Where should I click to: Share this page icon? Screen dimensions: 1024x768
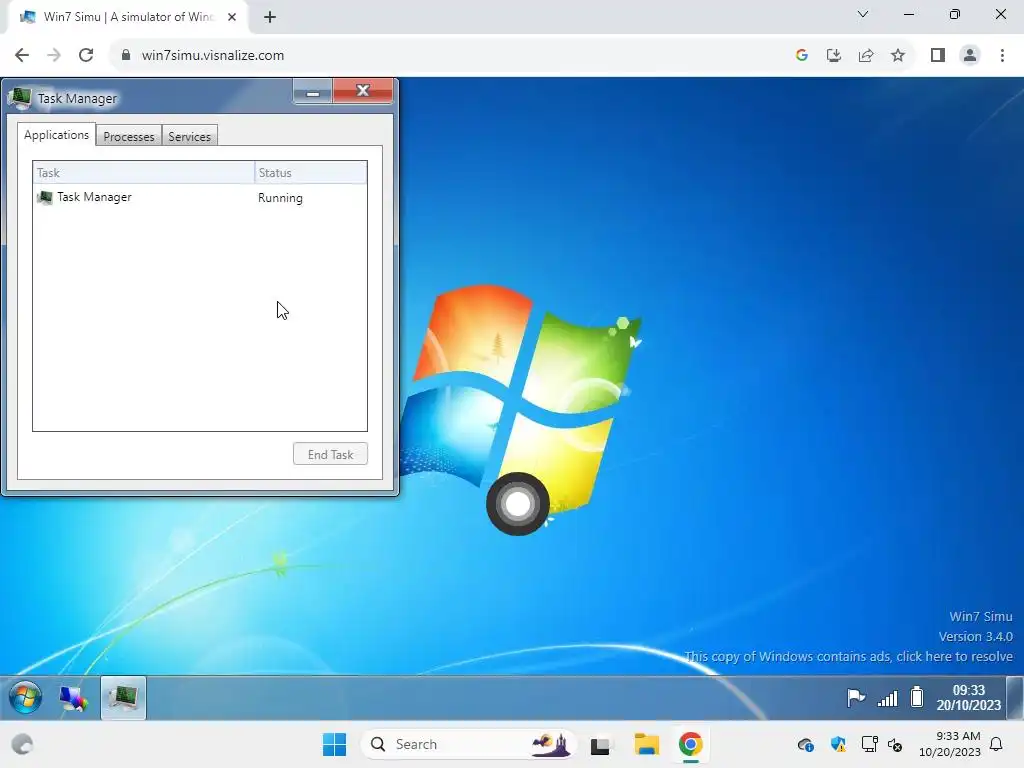(866, 55)
